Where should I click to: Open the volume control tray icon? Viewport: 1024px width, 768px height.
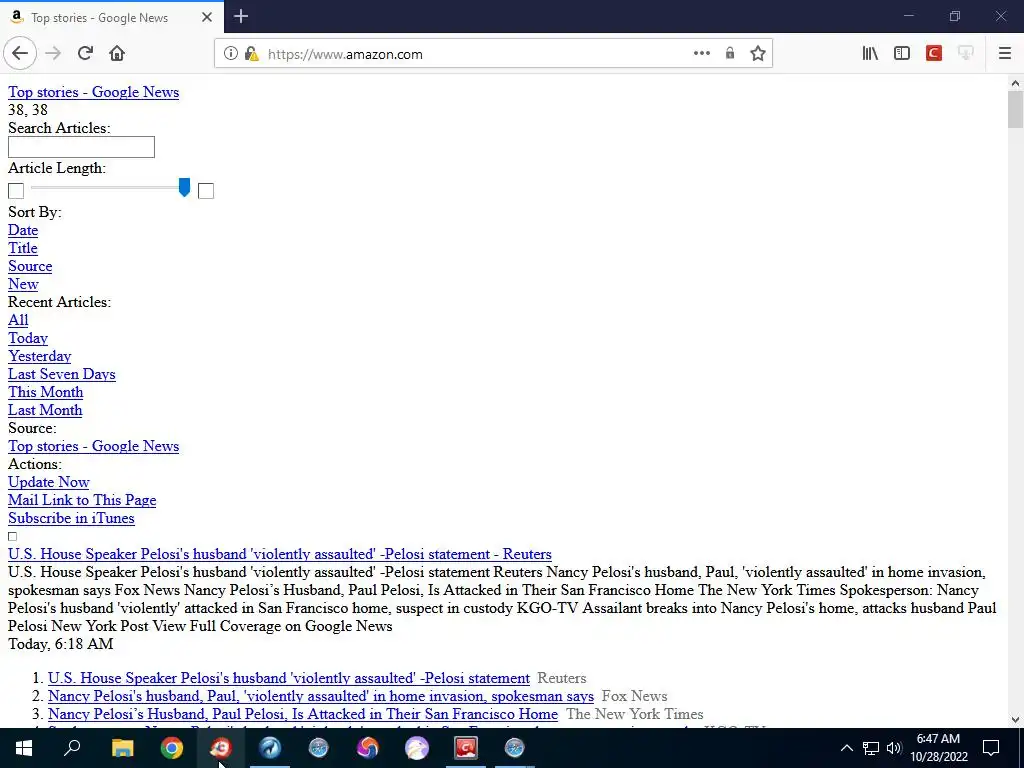[x=894, y=748]
